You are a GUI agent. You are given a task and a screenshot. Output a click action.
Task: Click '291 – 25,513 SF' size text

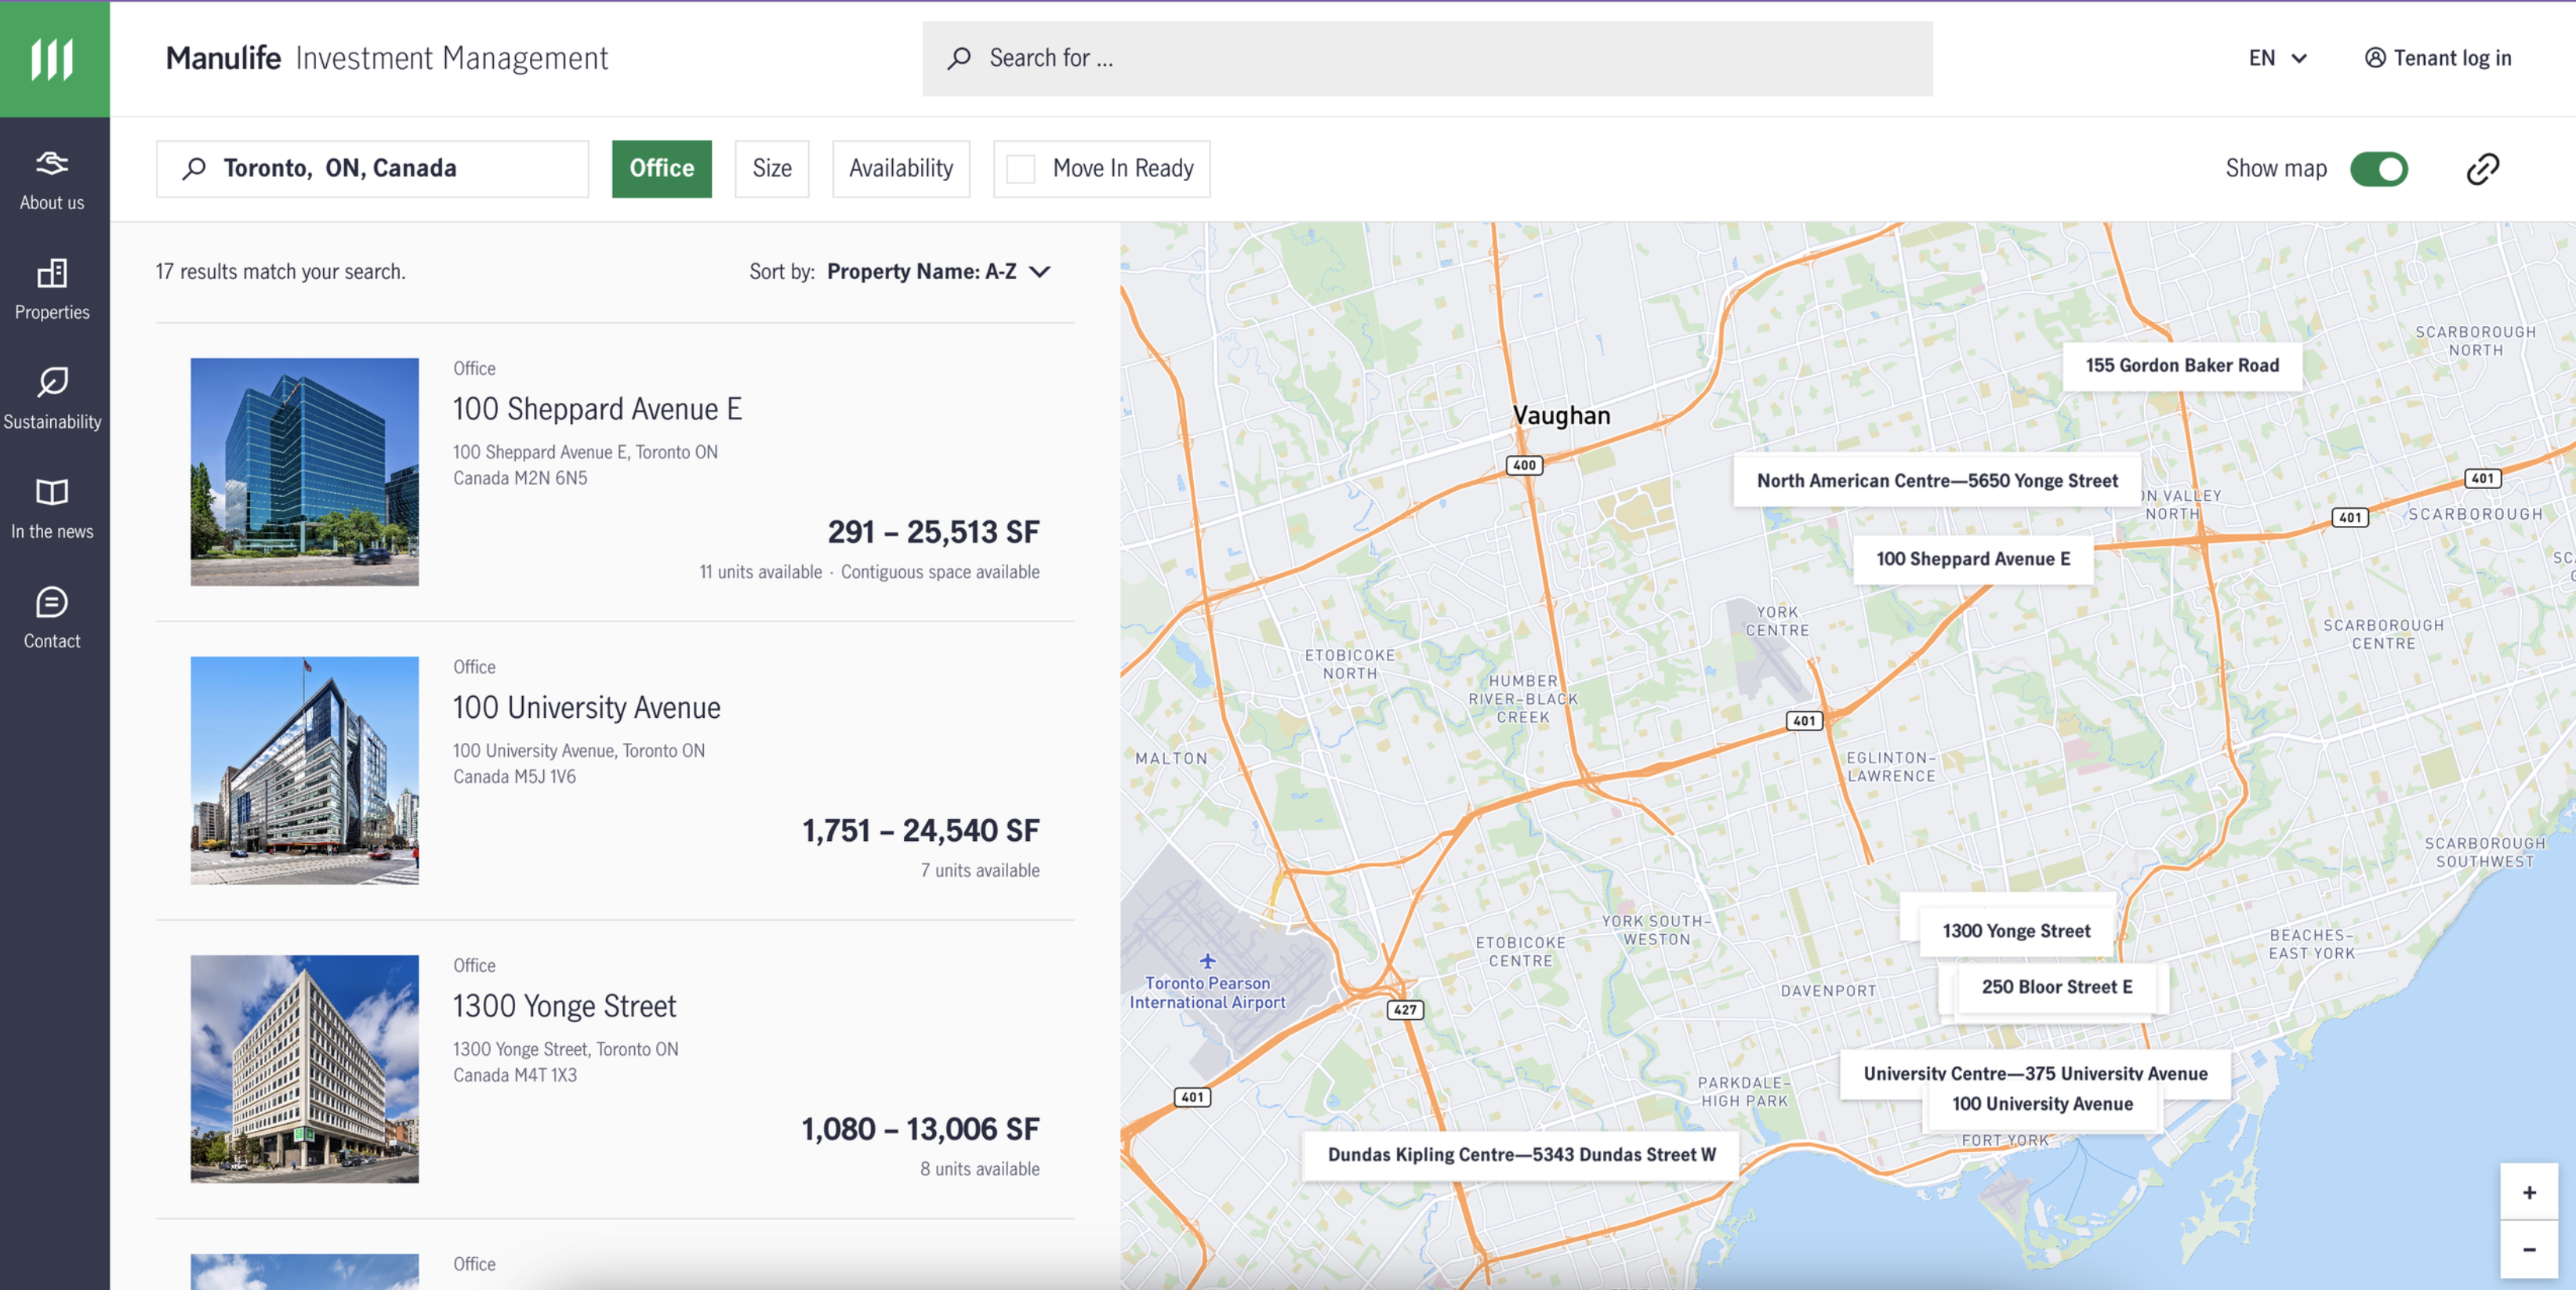[x=933, y=532]
